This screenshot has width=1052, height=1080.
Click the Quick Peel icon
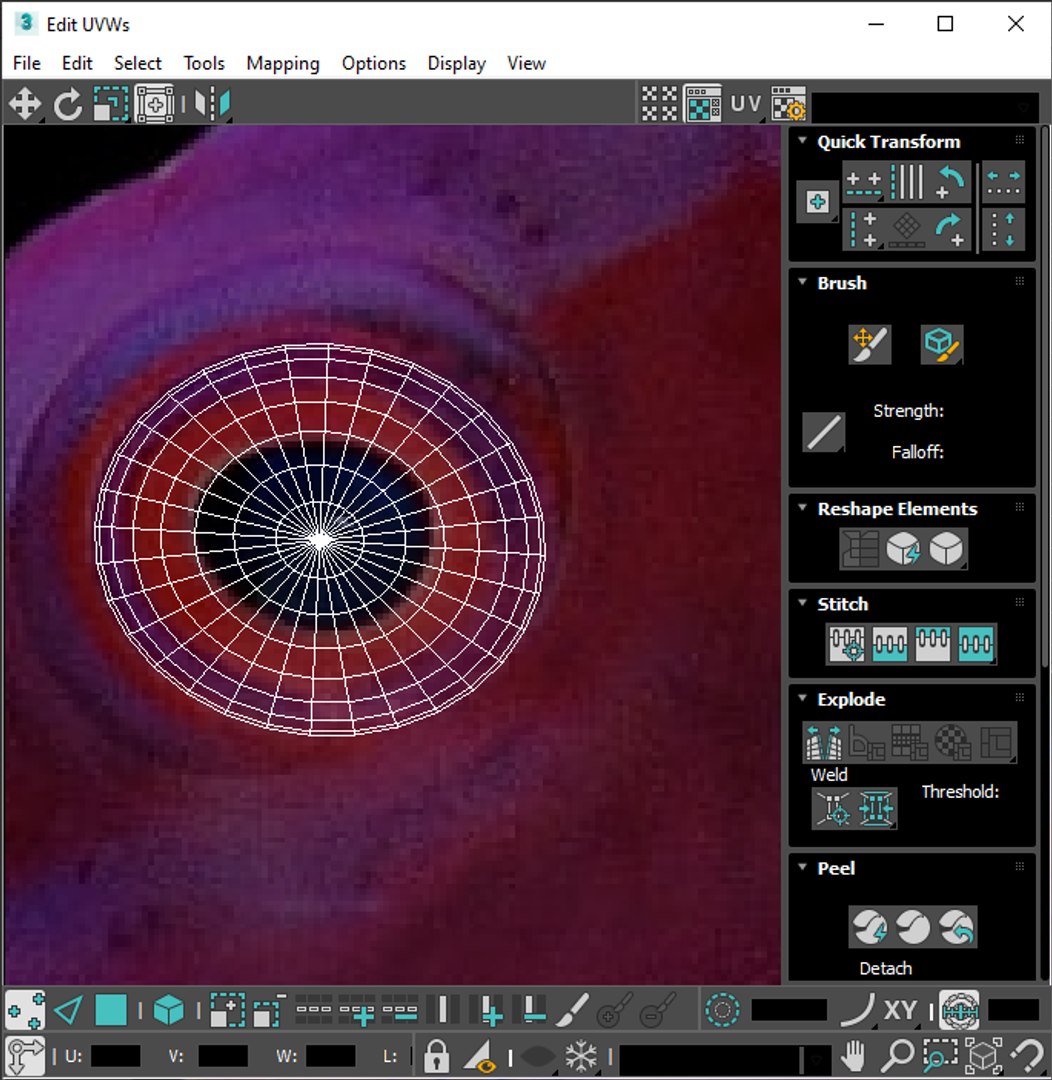[x=870, y=927]
